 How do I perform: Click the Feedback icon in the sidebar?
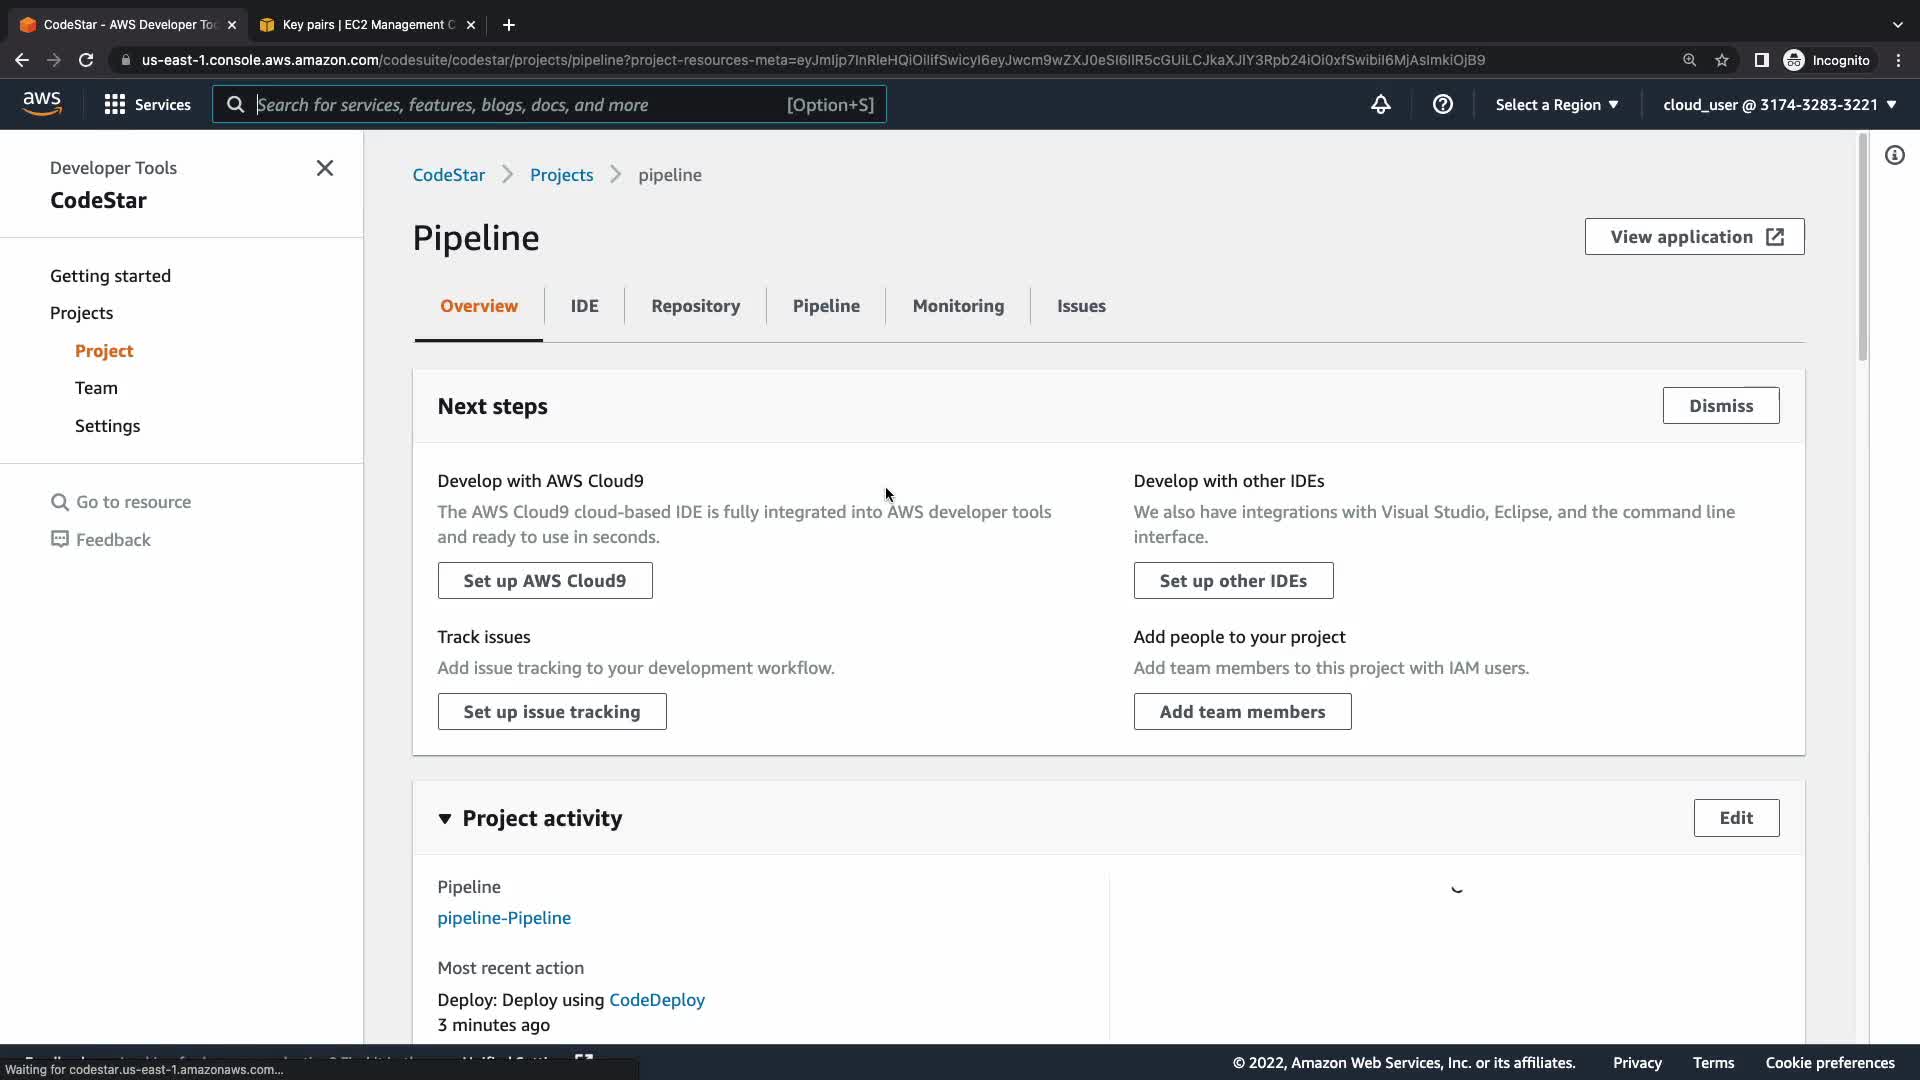[x=60, y=540]
